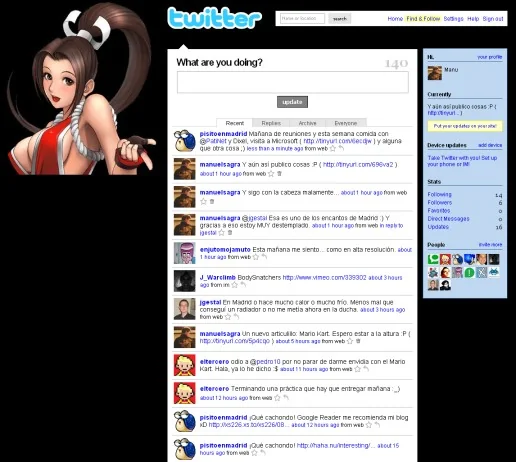Open Direct Messages in the sidebar
The image size is (516, 462).
[x=448, y=219]
